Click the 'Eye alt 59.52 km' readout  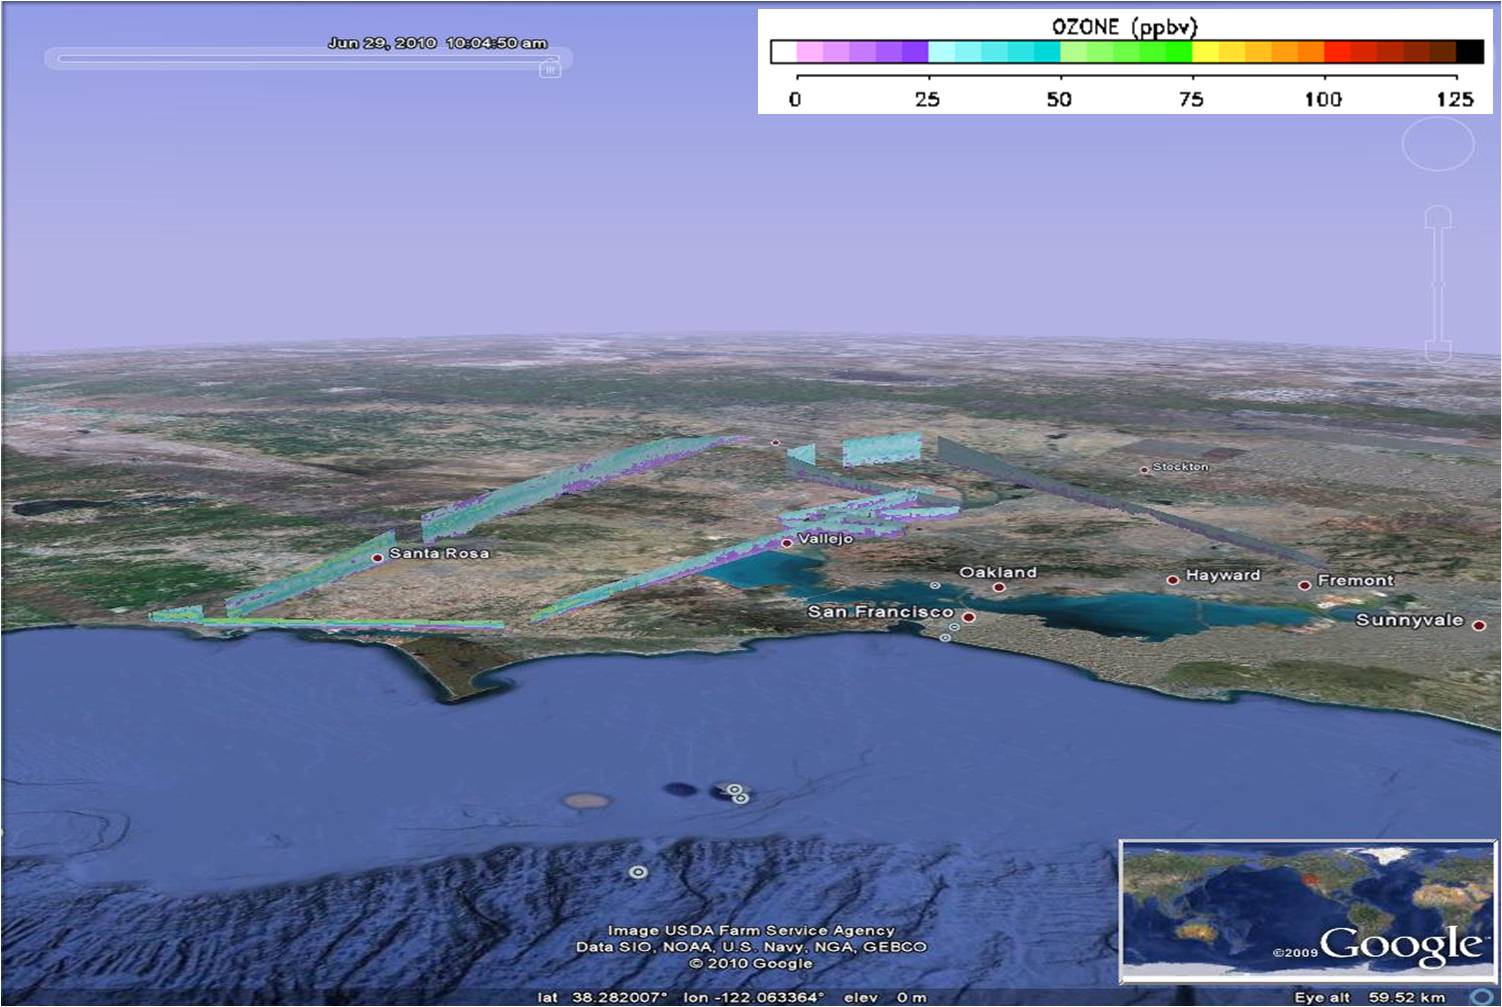pyautogui.click(x=1369, y=997)
